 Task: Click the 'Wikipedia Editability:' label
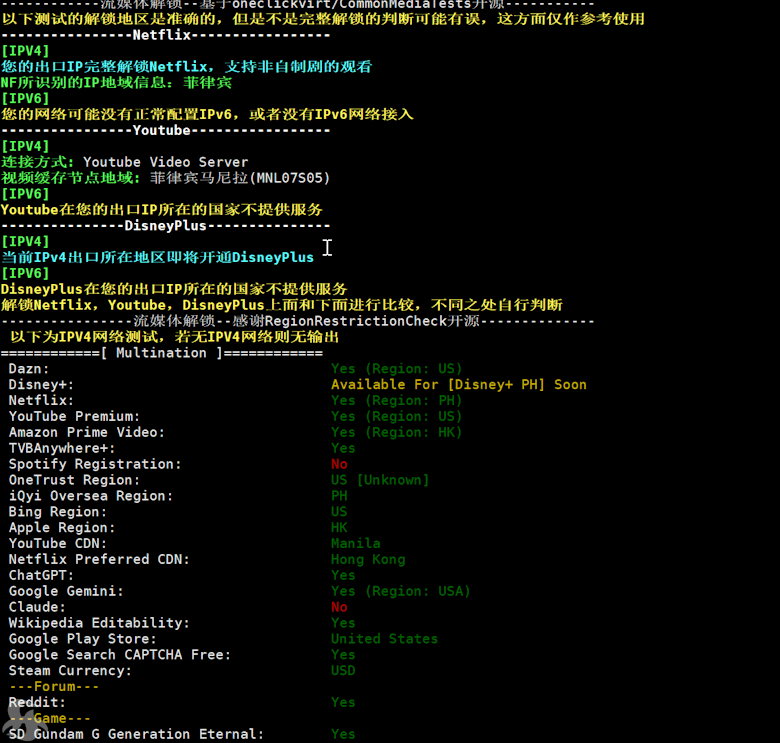click(99, 623)
